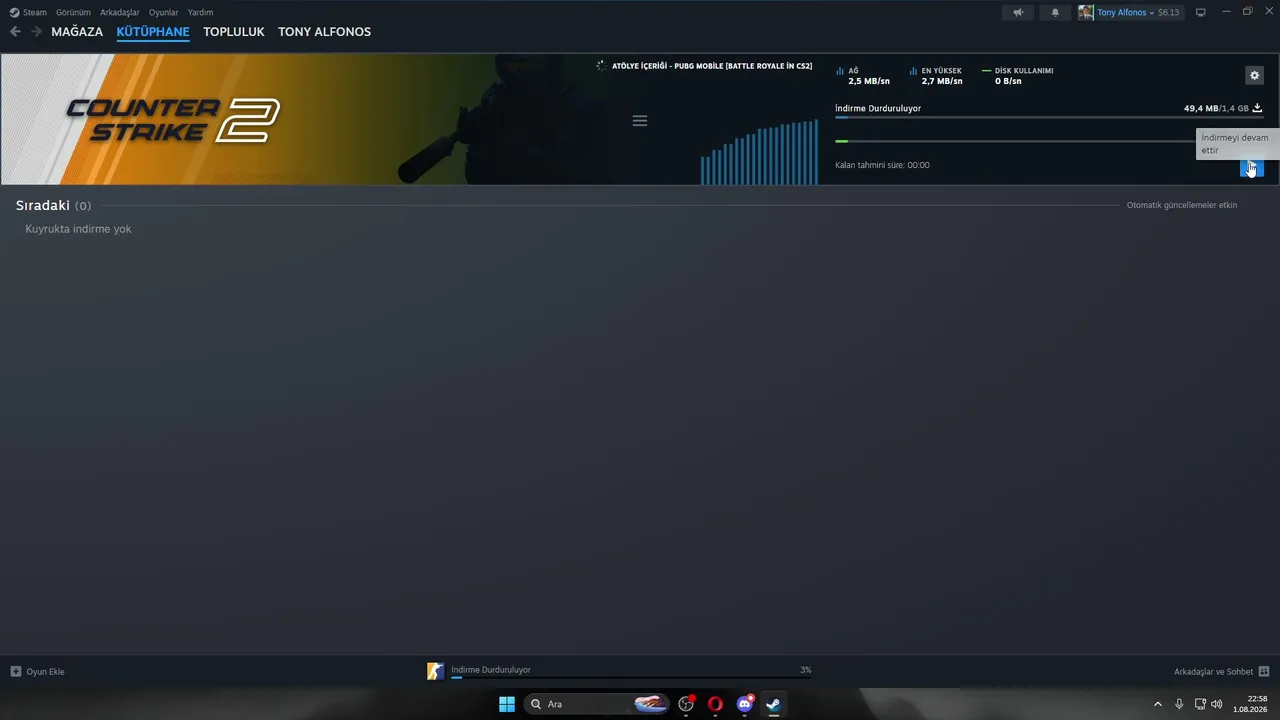Click the DİSK KULLANIMI 0 B/sn stat
This screenshot has width=1280, height=720.
[1018, 76]
